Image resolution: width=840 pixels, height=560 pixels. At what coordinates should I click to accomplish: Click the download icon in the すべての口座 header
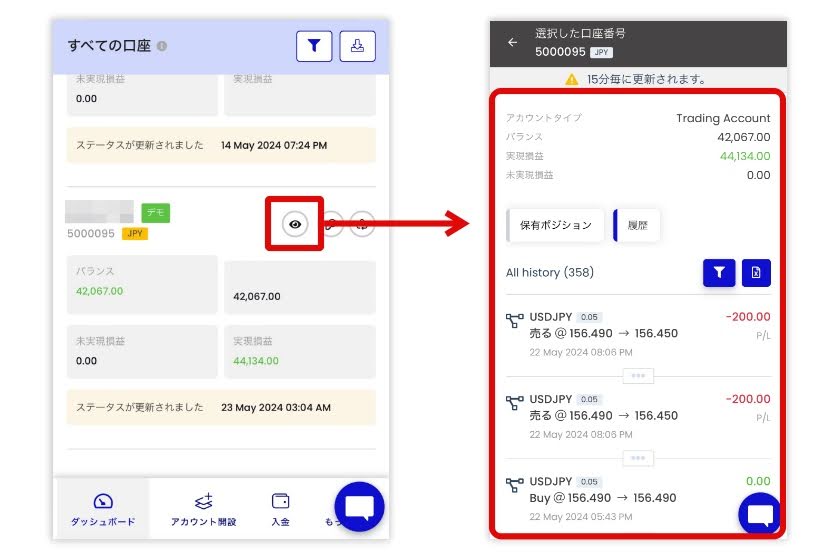pyautogui.click(x=357, y=46)
